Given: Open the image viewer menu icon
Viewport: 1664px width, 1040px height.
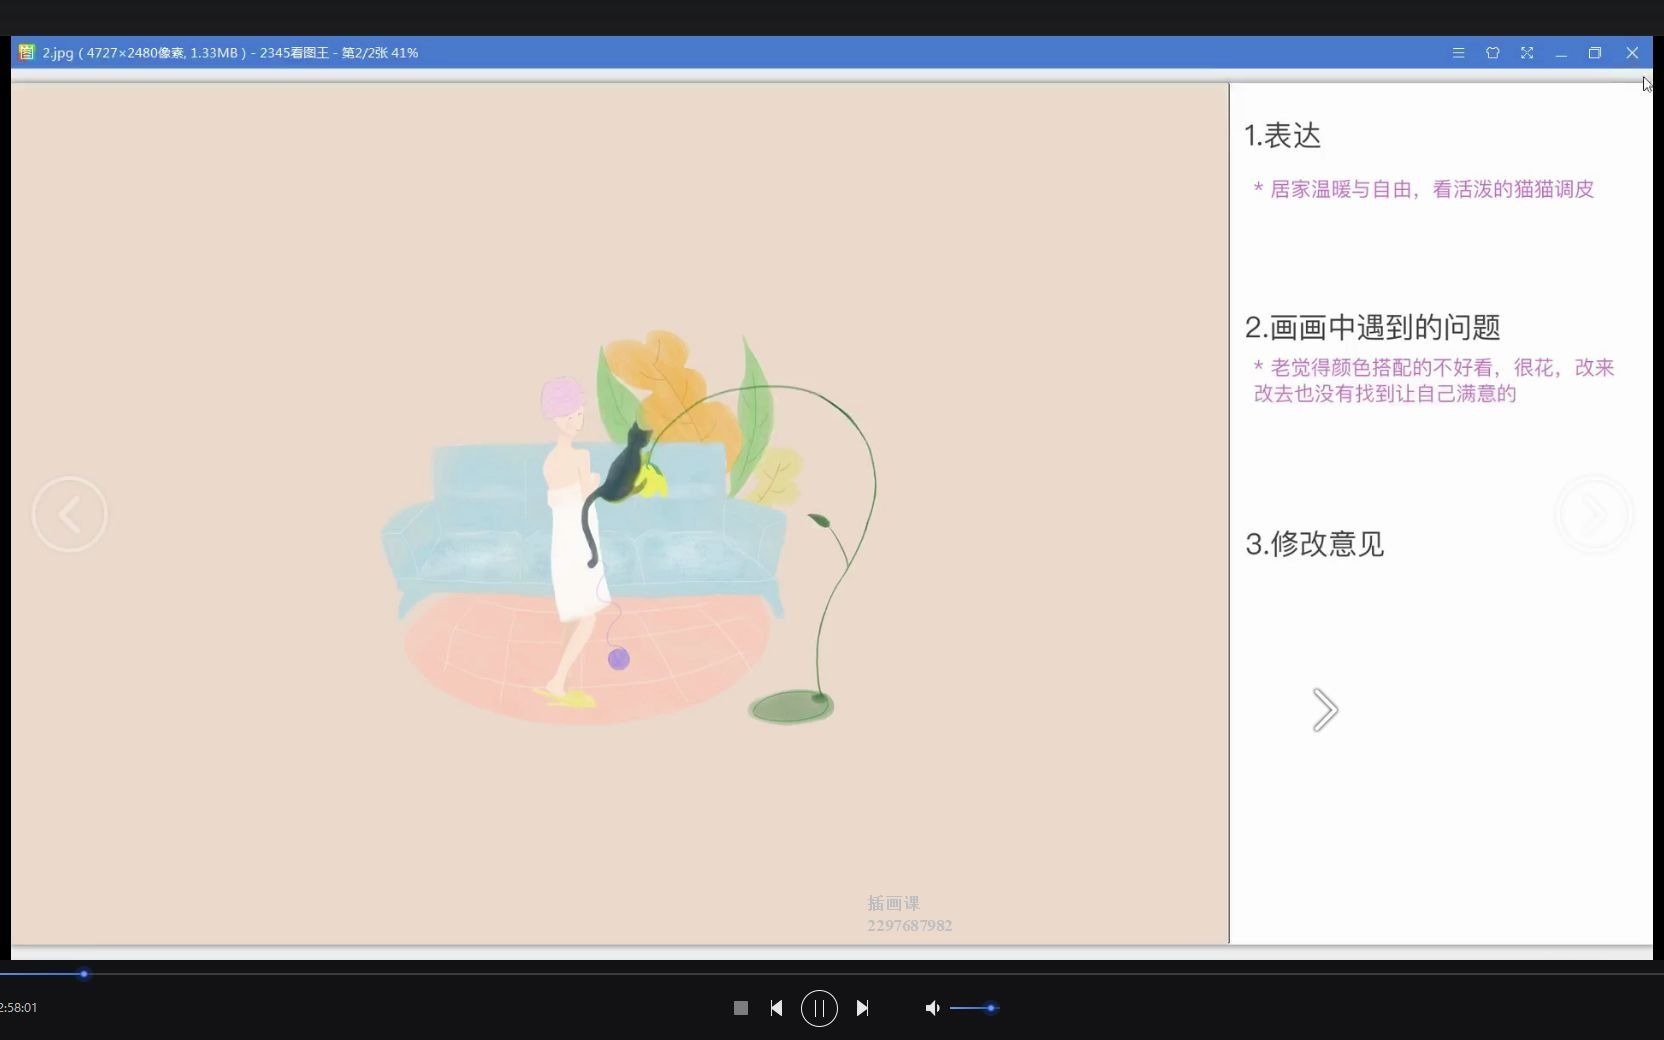Looking at the screenshot, I should pos(1458,53).
